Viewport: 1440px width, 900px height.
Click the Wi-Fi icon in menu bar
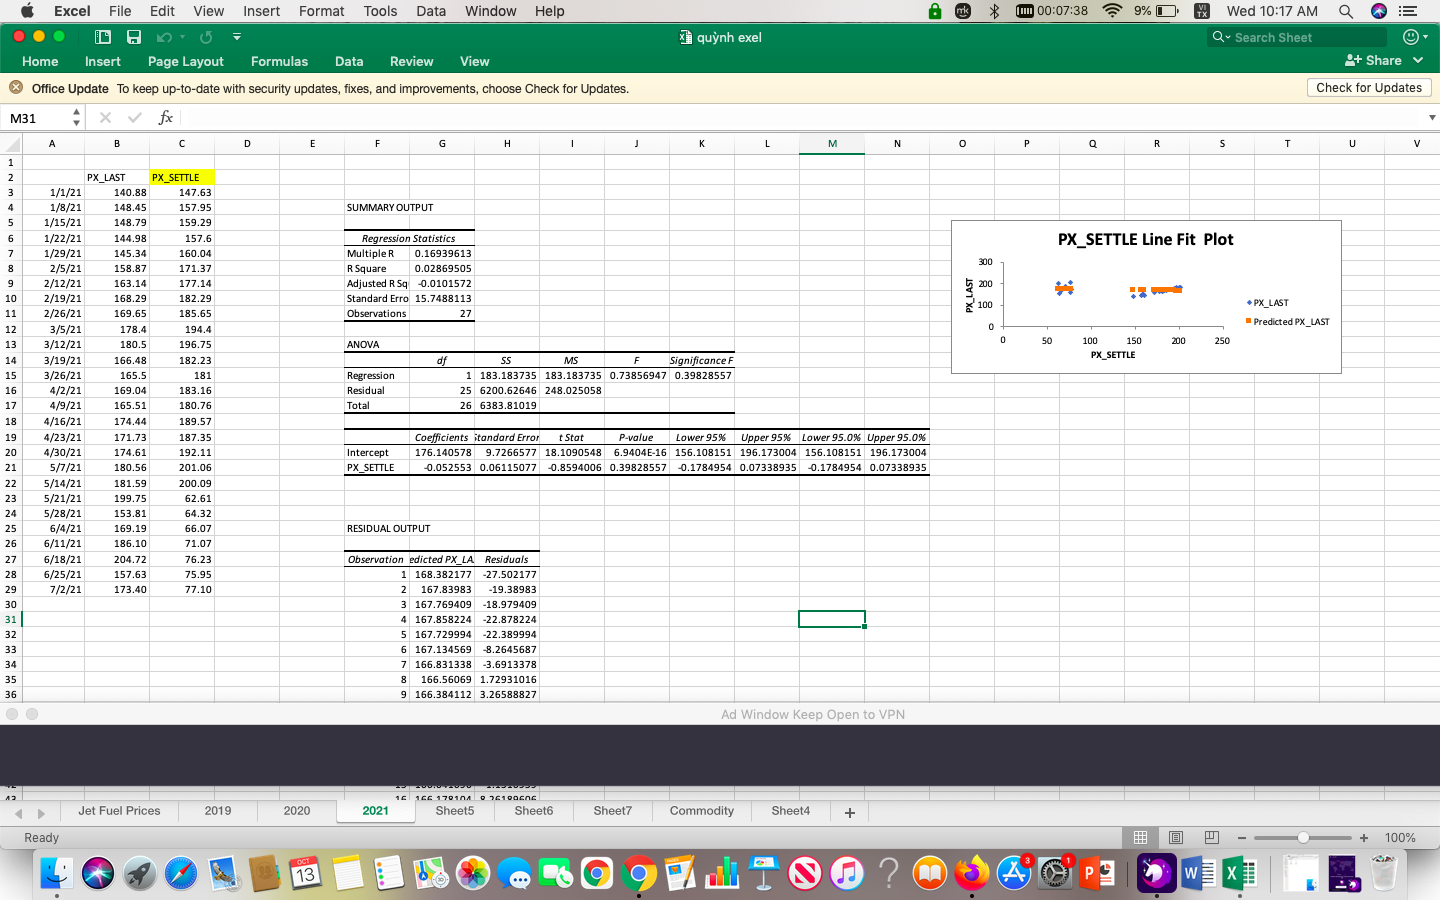1112,11
